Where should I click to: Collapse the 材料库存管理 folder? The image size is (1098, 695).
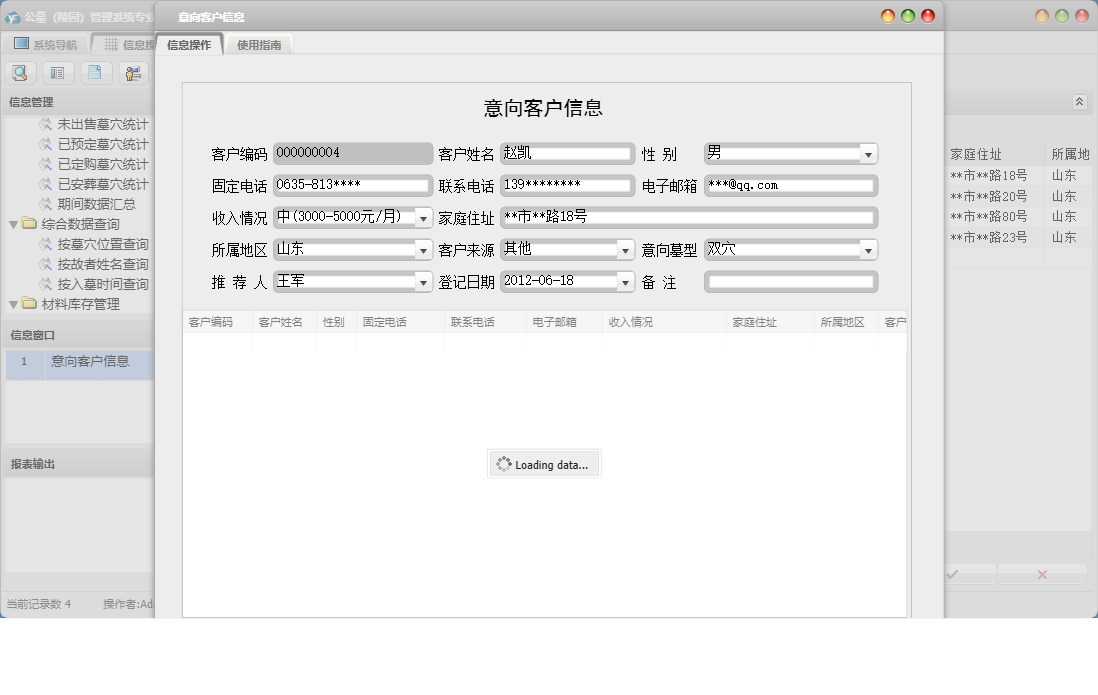coord(13,304)
